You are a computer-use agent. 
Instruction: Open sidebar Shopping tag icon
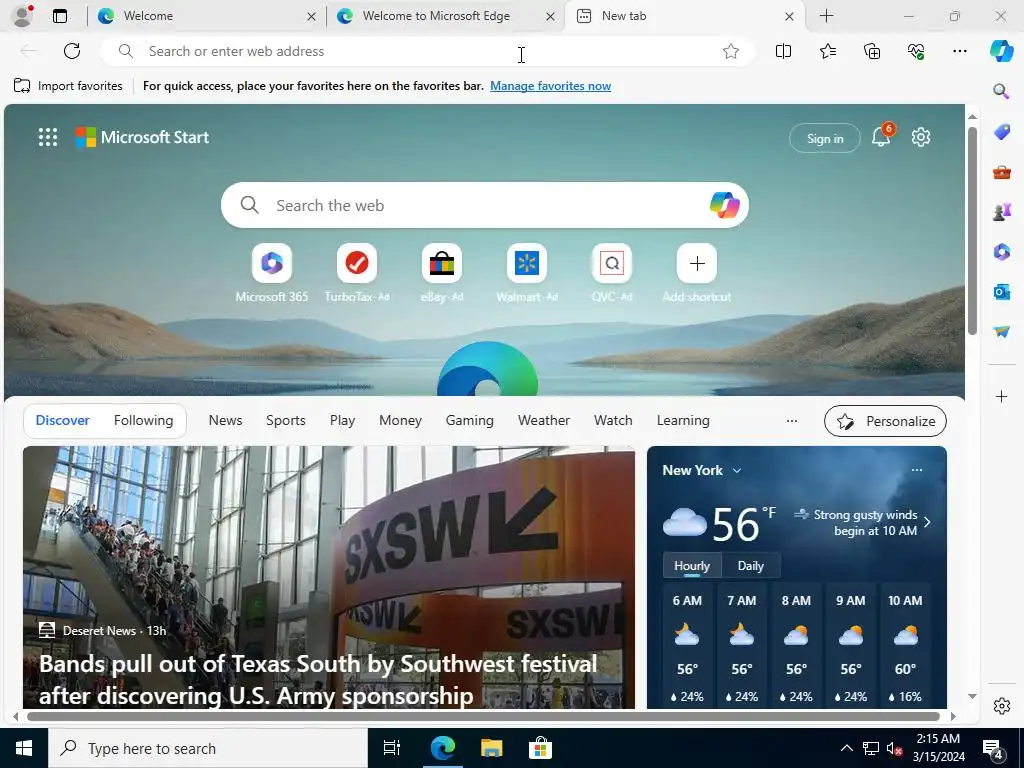pyautogui.click(x=1001, y=132)
